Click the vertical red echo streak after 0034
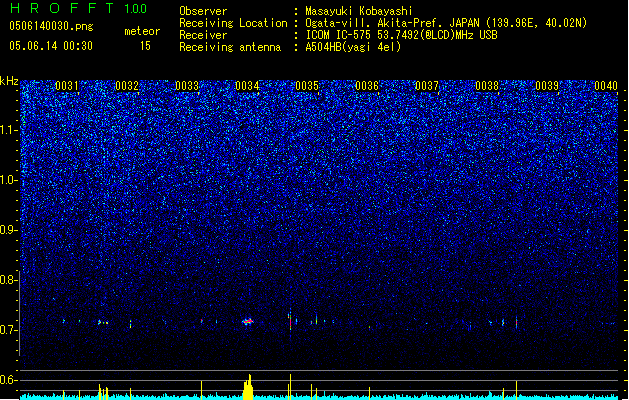The height and width of the screenshot is (400, 629). pyautogui.click(x=290, y=321)
